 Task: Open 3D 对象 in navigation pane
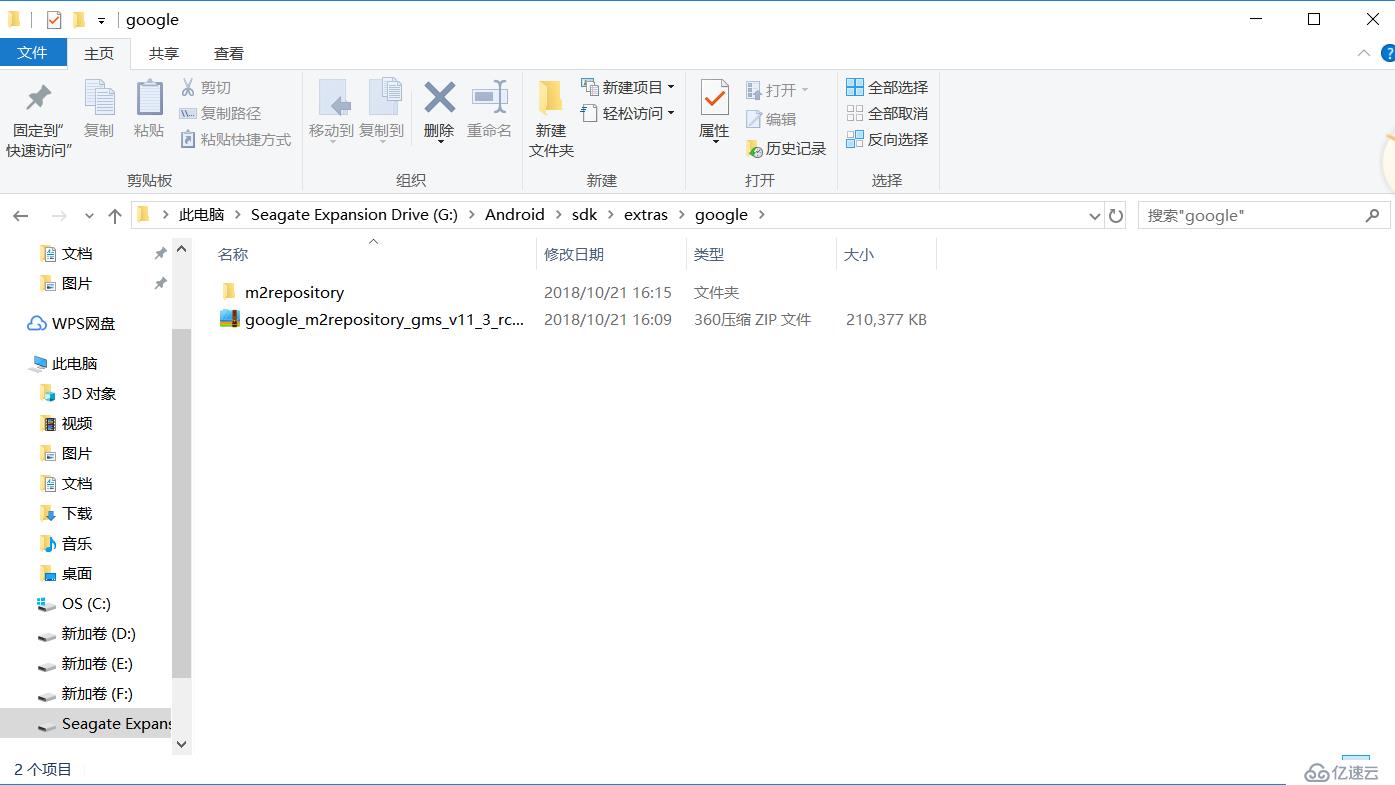pyautogui.click(x=89, y=394)
